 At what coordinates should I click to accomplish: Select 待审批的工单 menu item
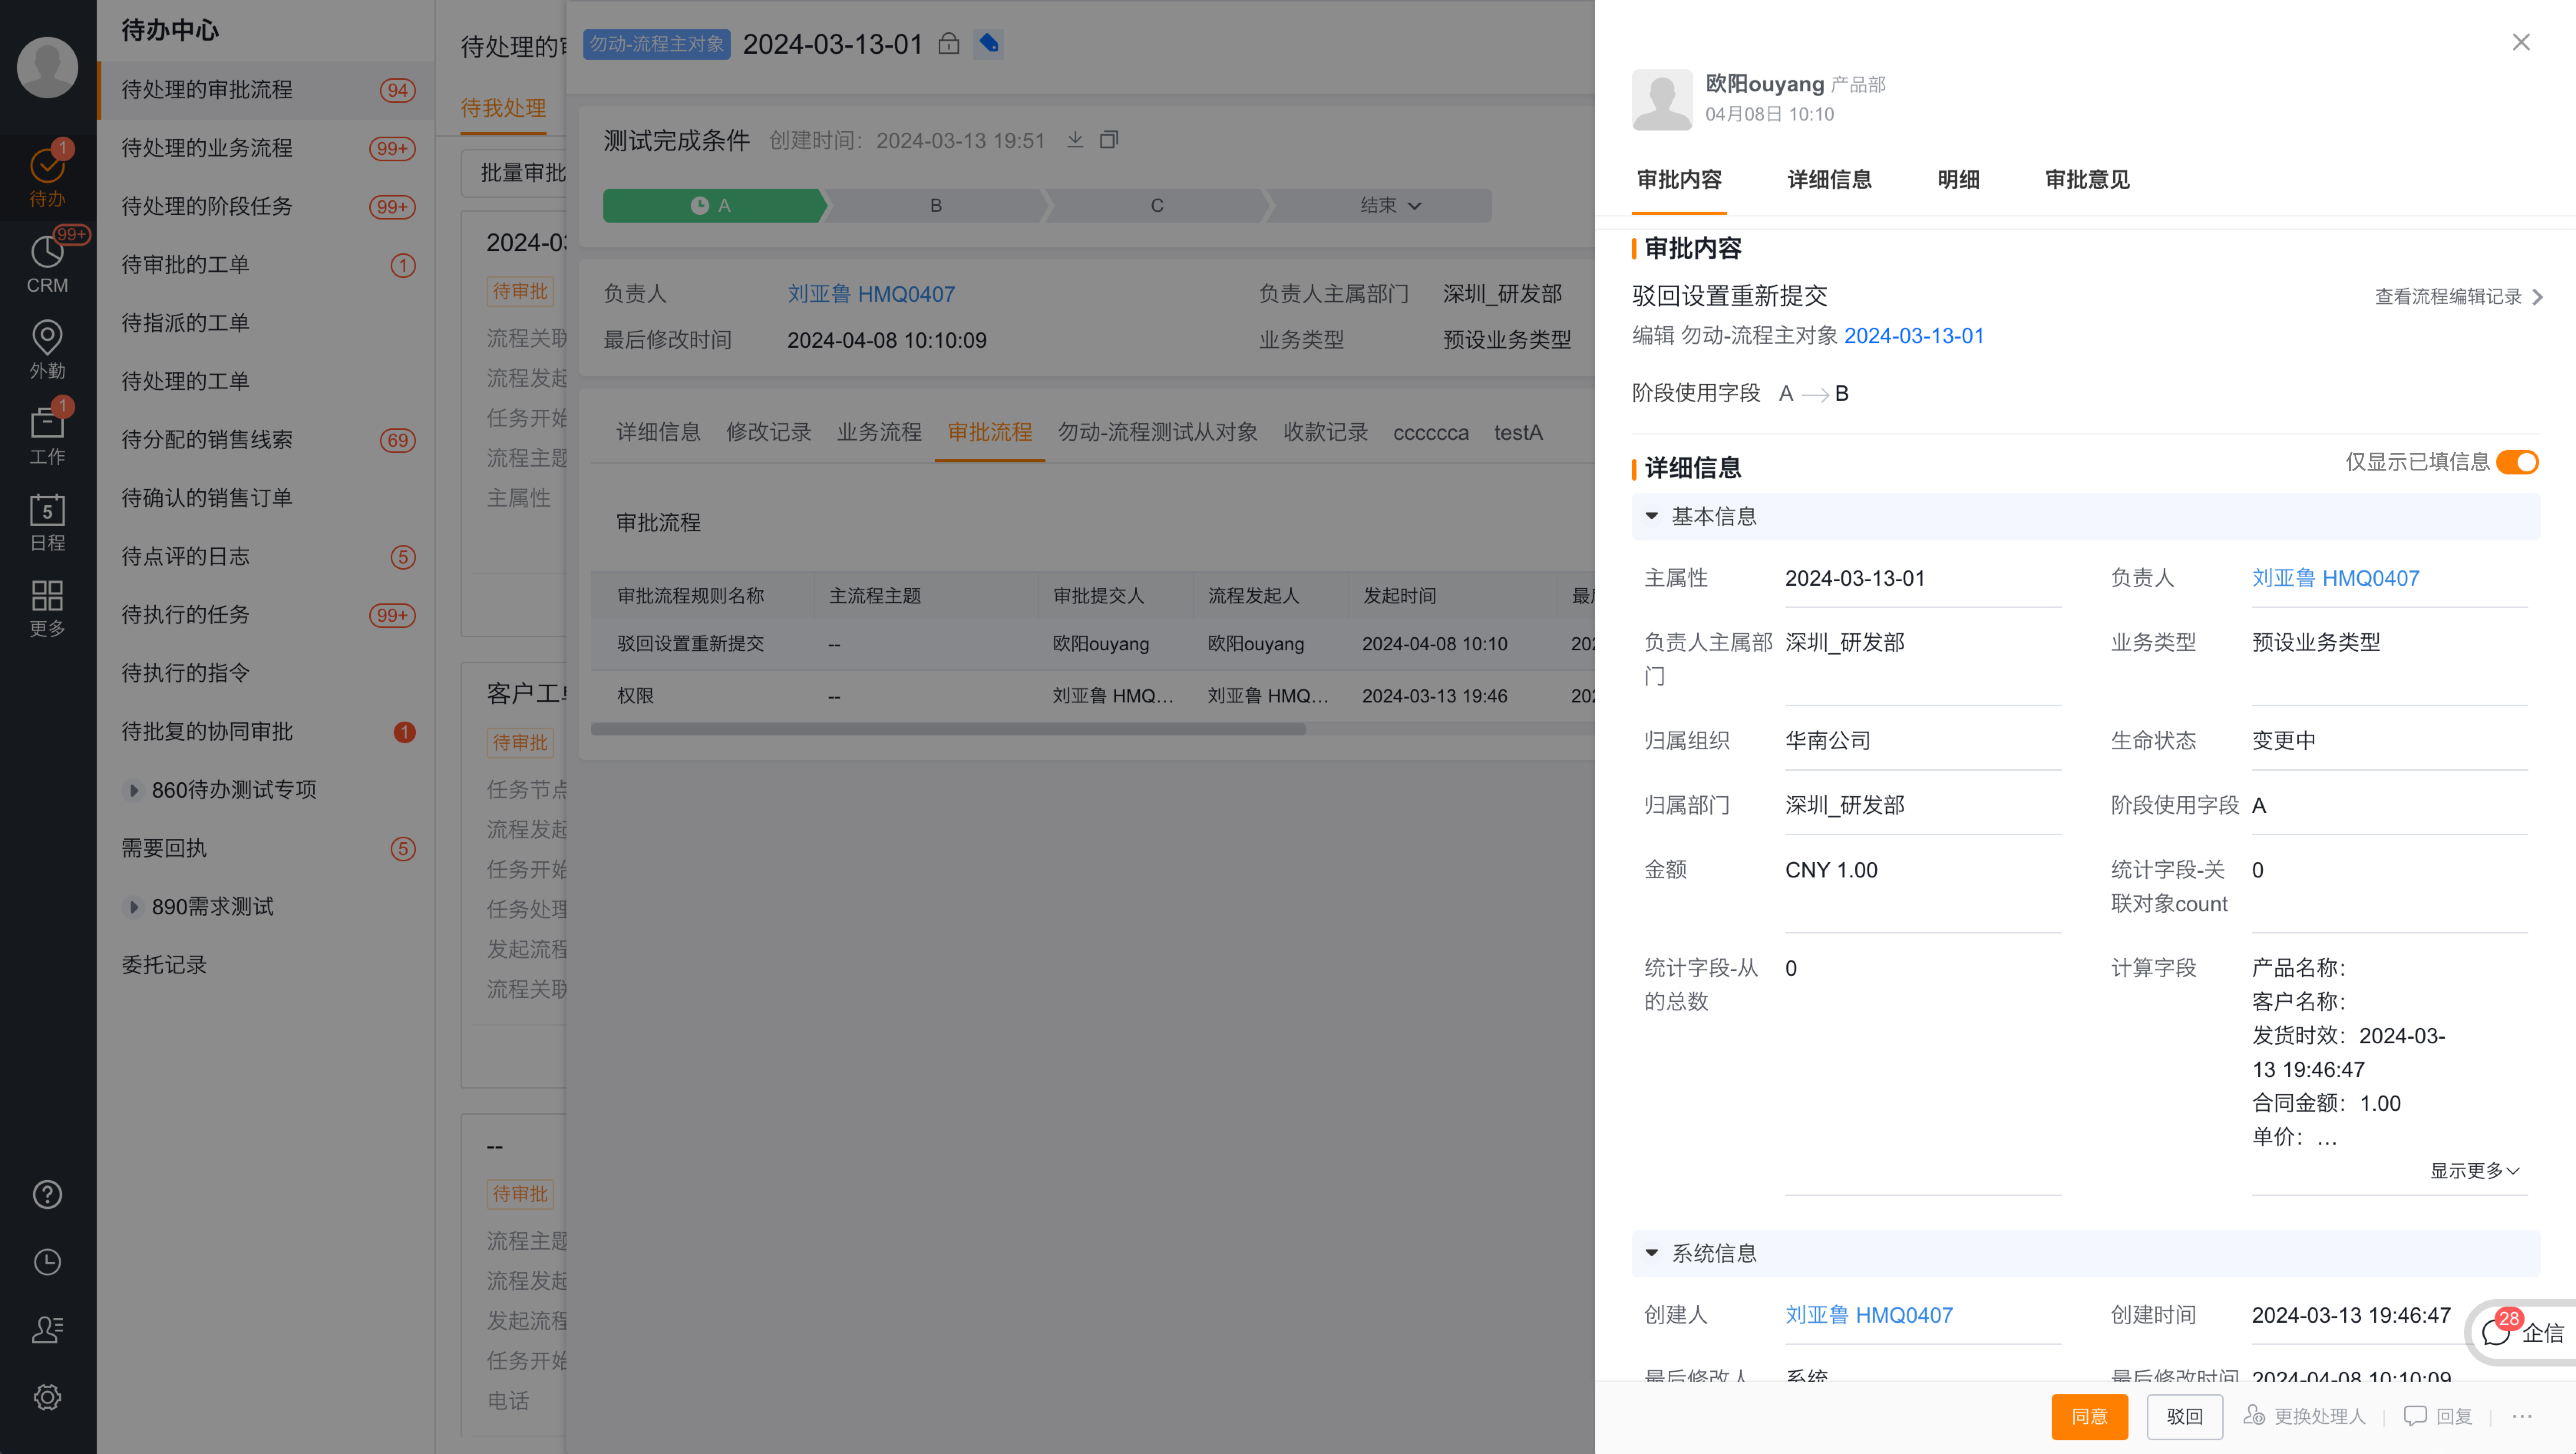(266, 265)
